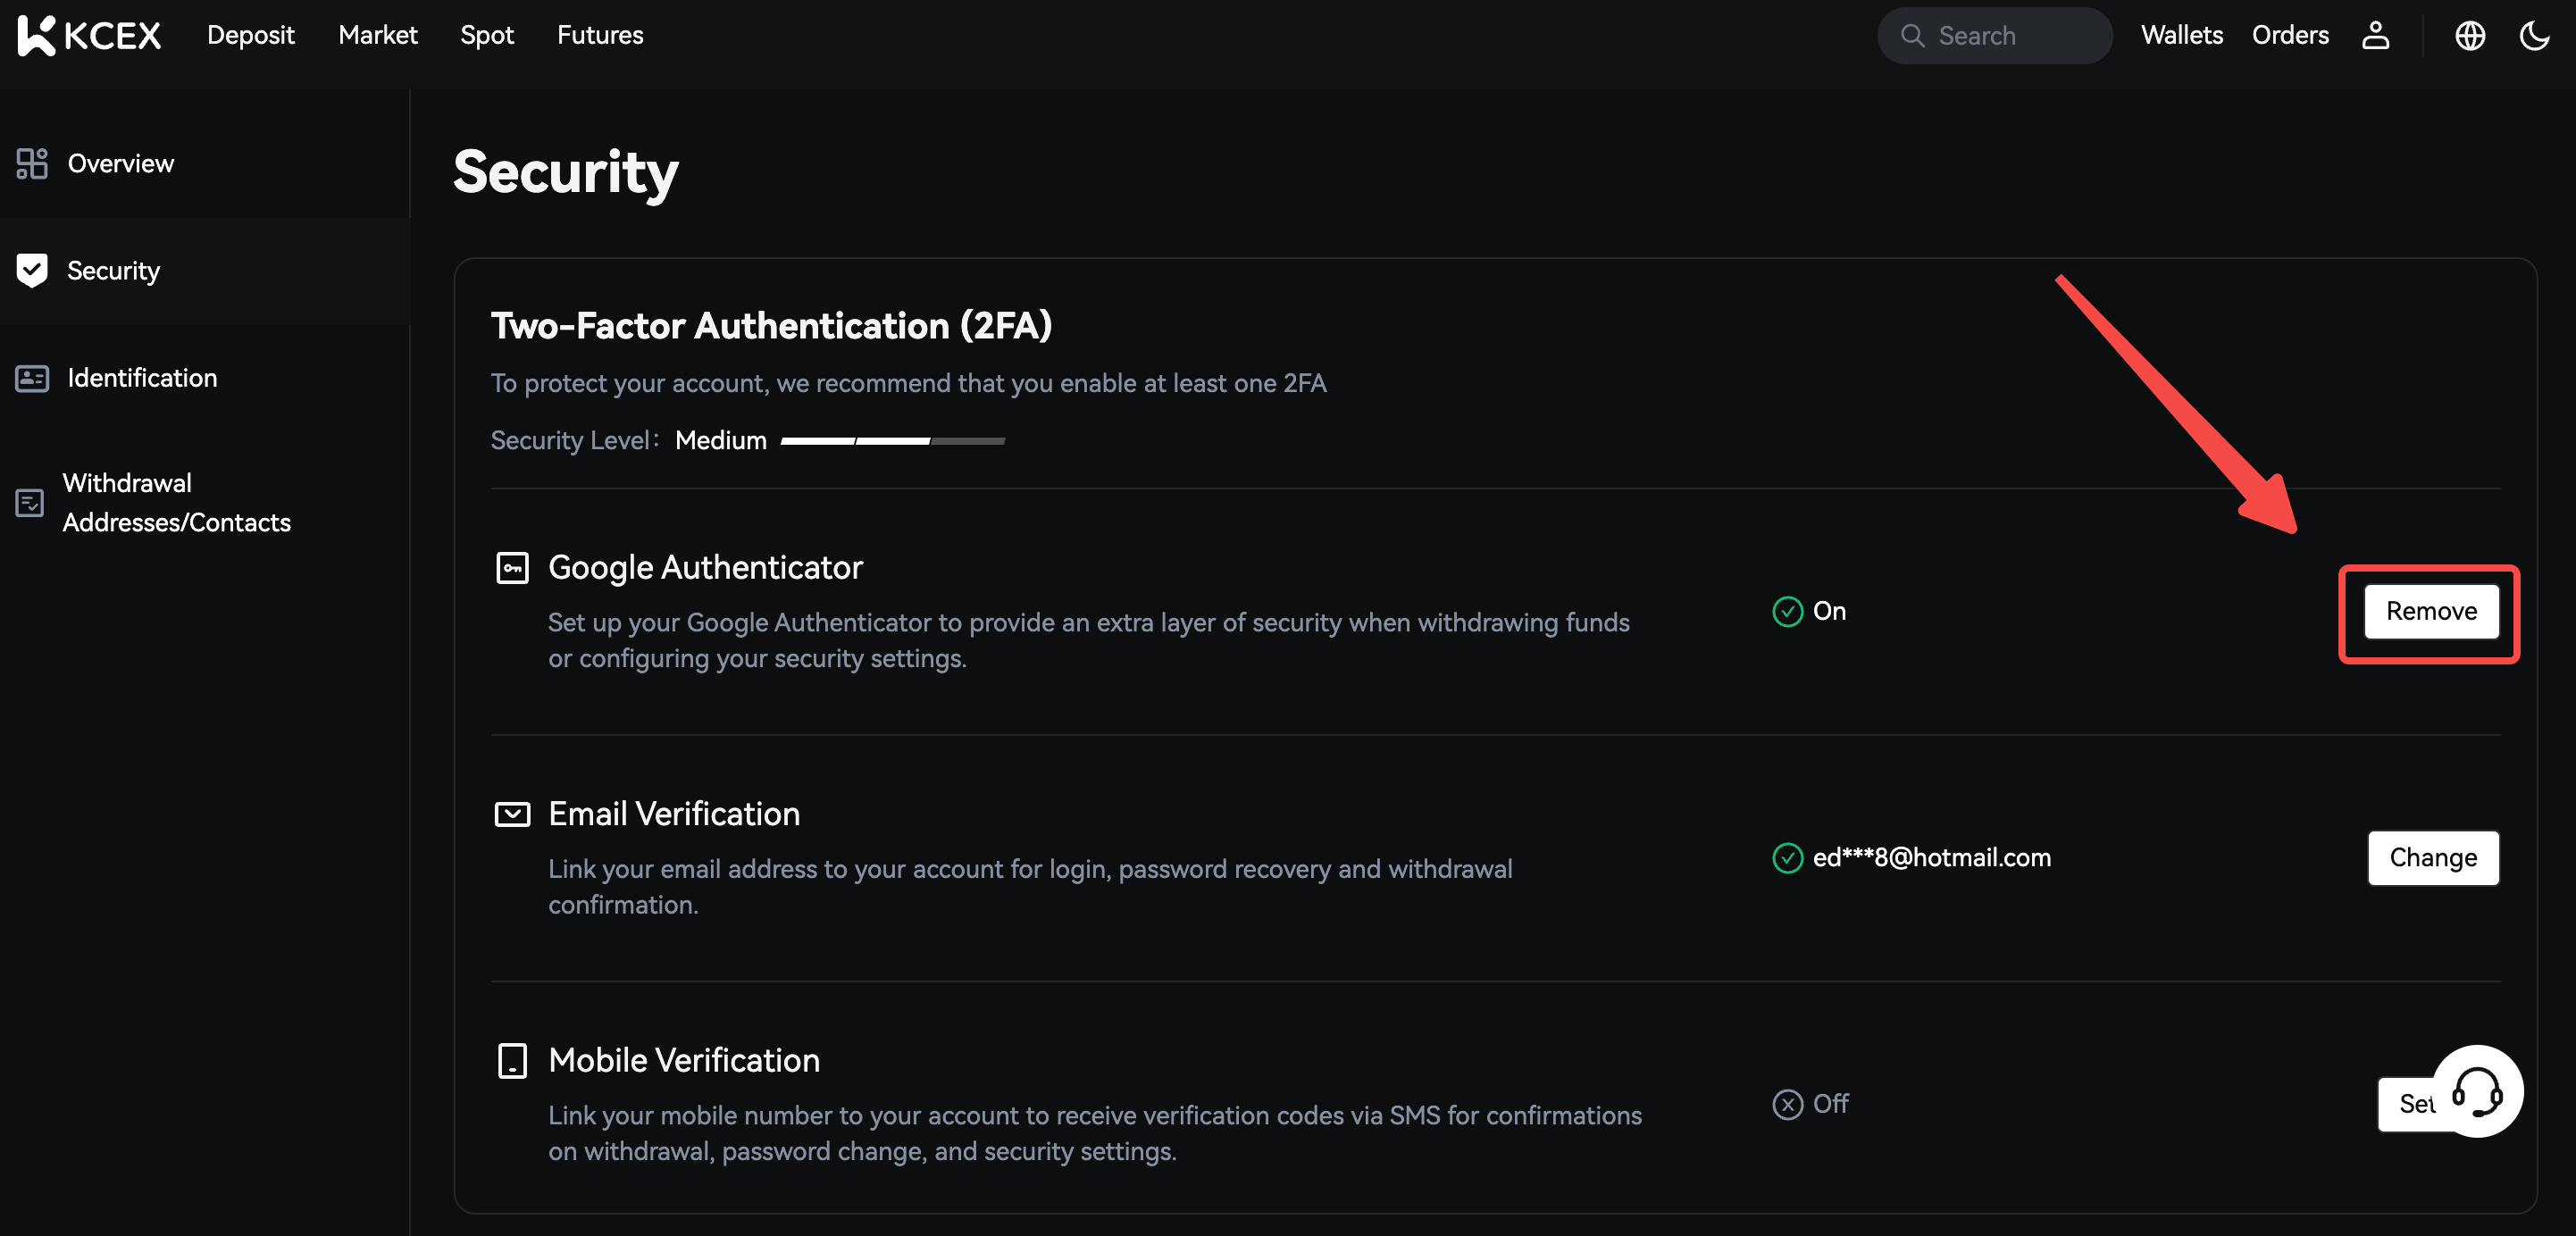
Task: Open the user profile icon
Action: click(x=2375, y=35)
